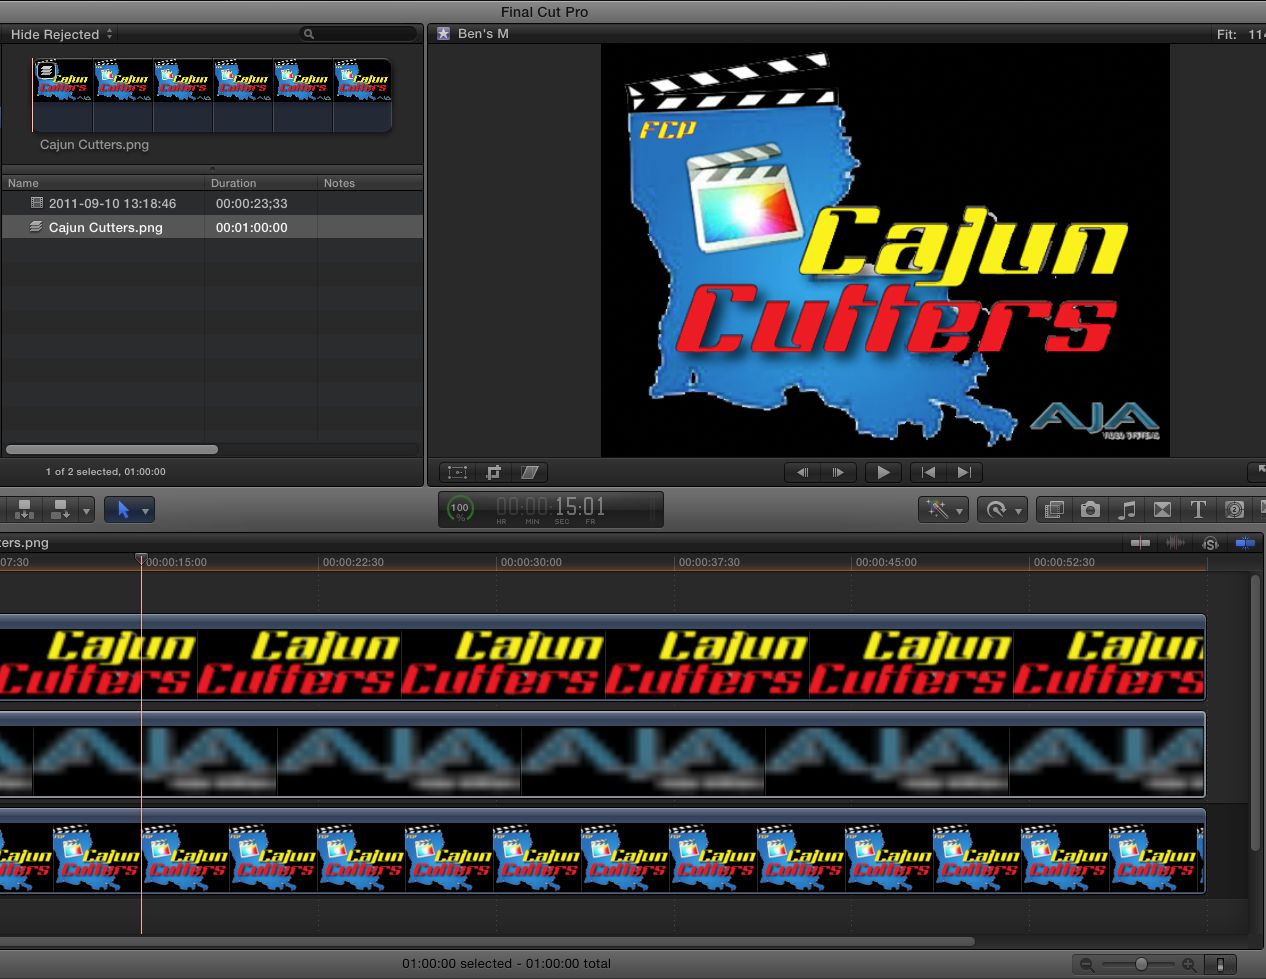Click the Cajun Cutters.png filmstrip thumbnail
Viewport: 1266px width, 979px height.
click(212, 95)
